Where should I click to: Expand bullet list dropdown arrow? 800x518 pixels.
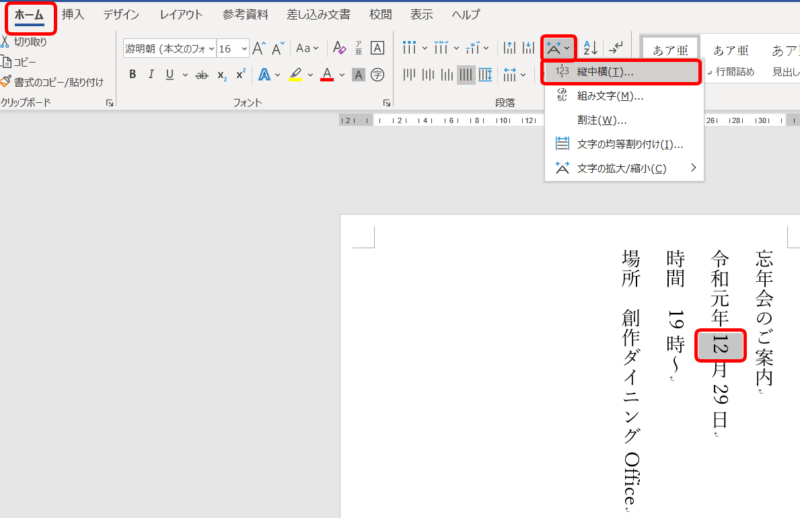coord(424,48)
